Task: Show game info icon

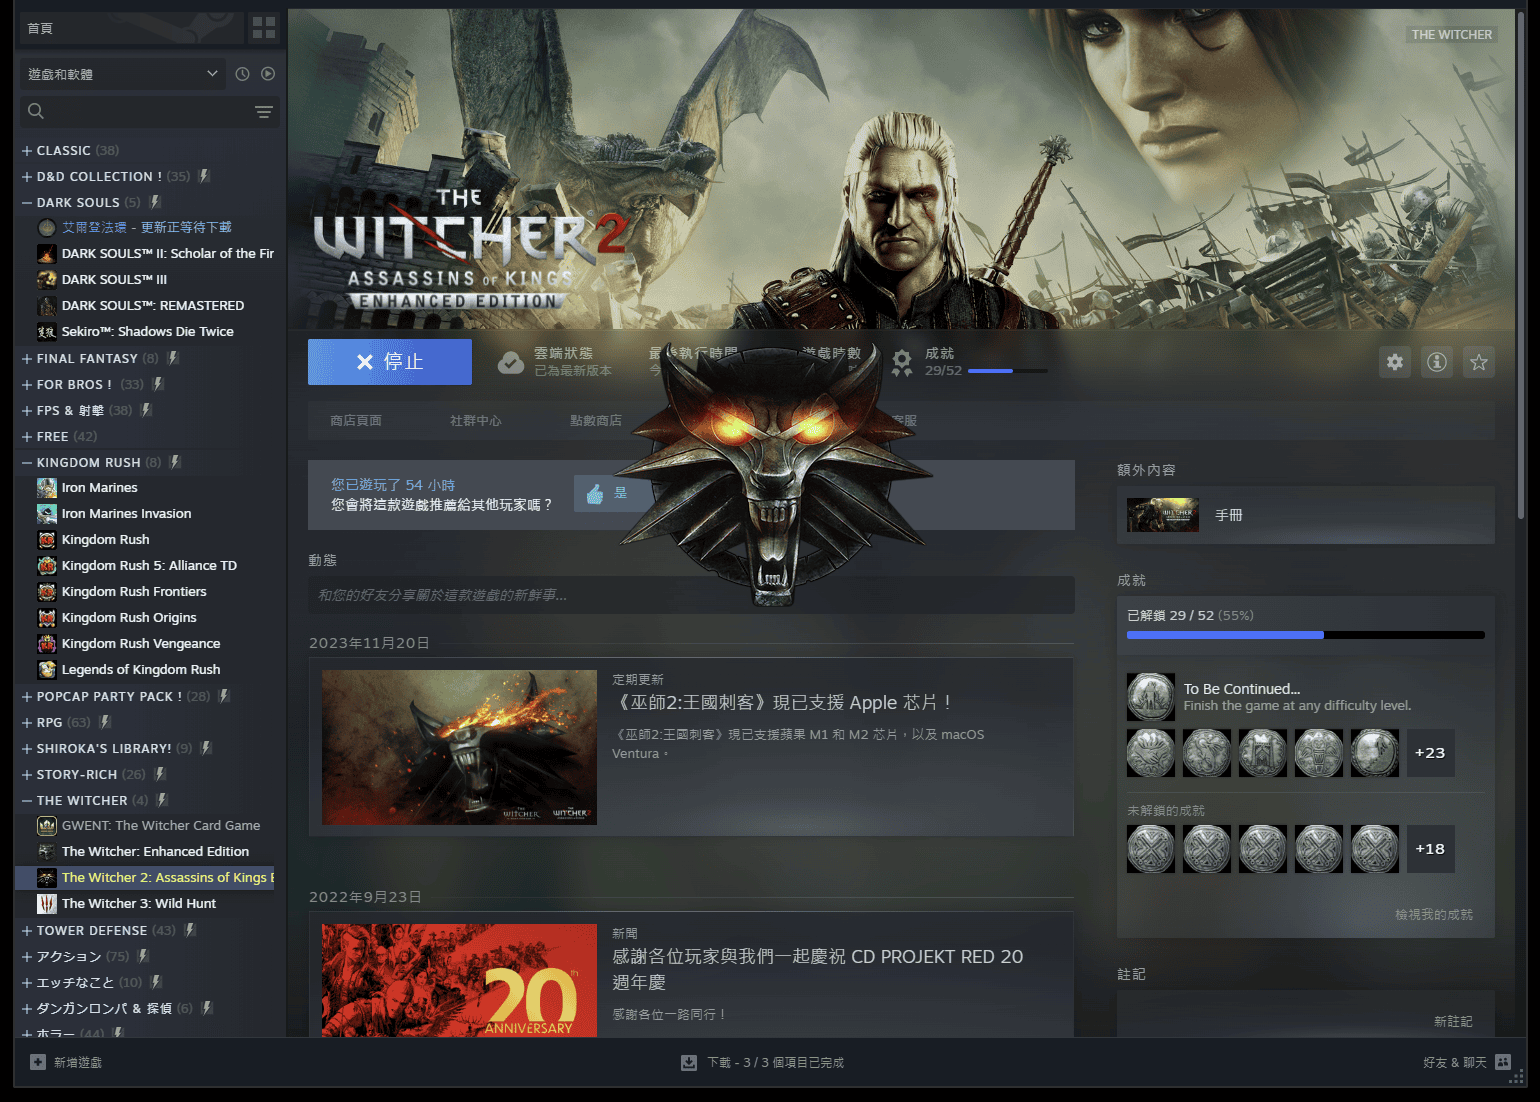Action: click(1437, 362)
